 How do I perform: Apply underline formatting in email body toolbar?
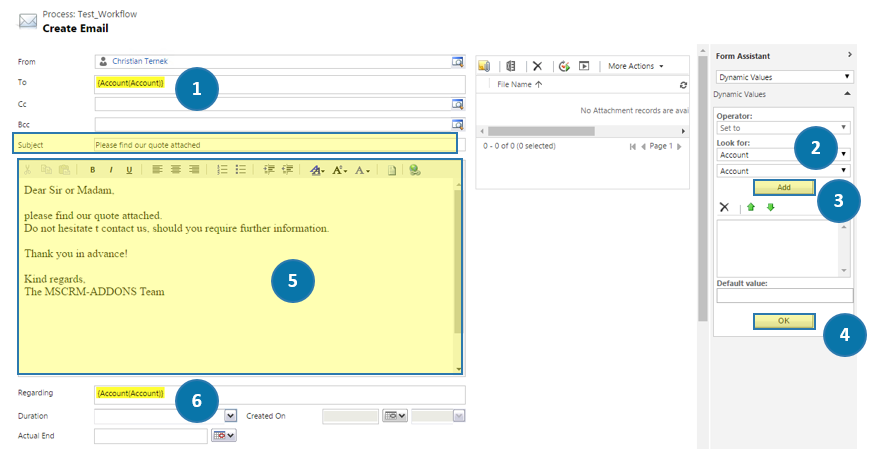[129, 170]
